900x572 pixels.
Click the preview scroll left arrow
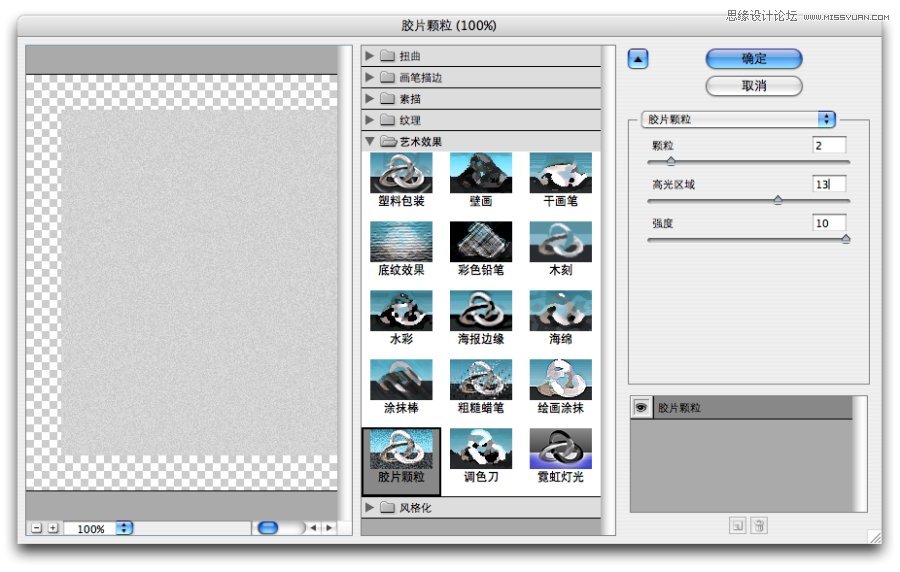pyautogui.click(x=313, y=528)
